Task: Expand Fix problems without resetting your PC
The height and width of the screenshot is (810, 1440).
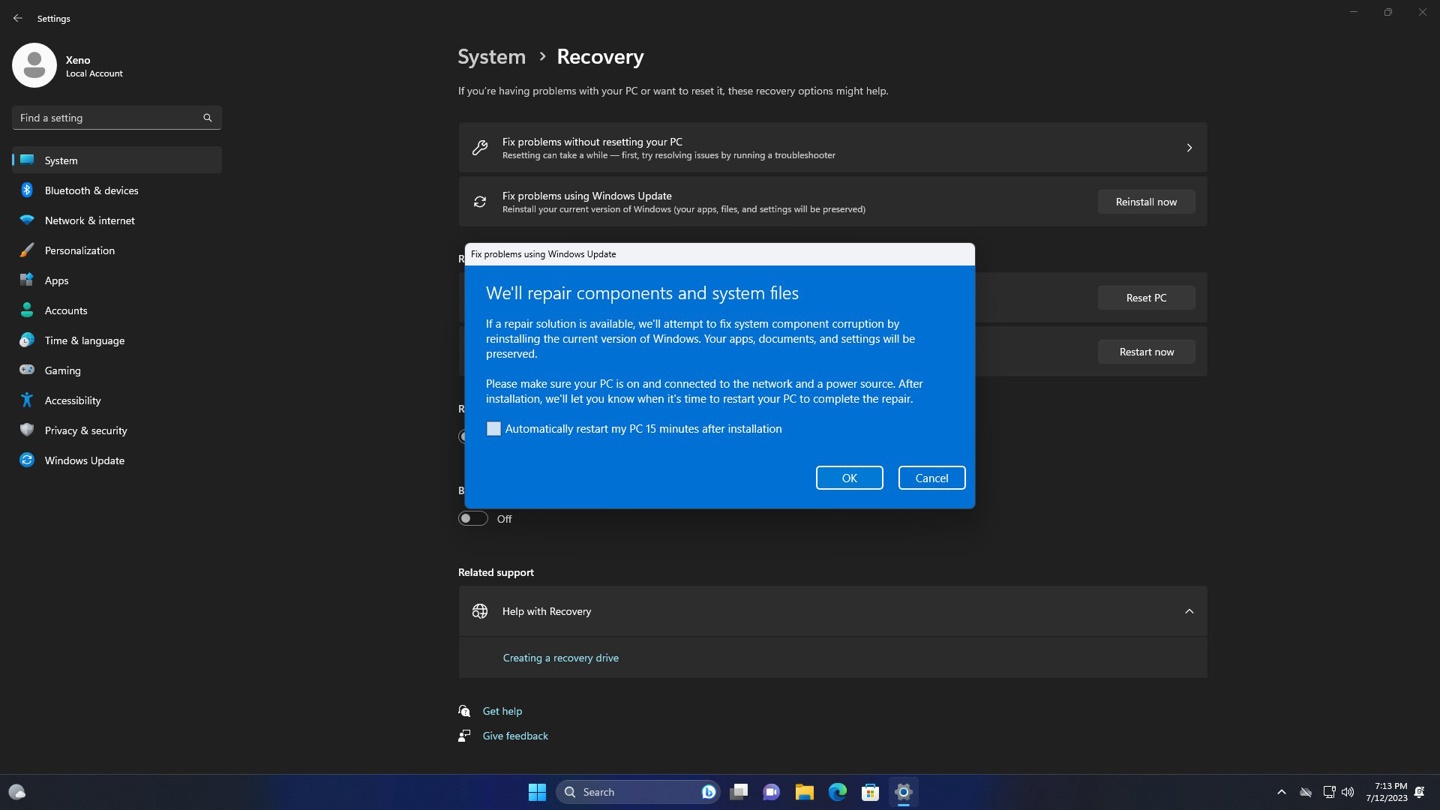Action: (x=1189, y=147)
